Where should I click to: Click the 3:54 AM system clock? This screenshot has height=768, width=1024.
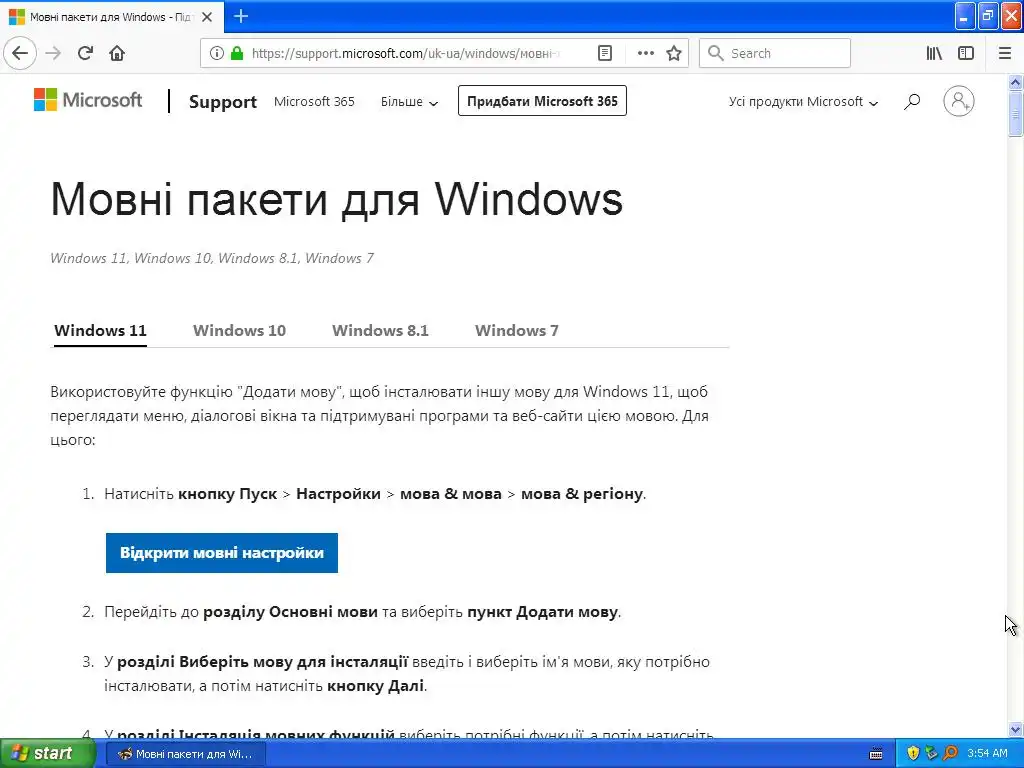987,754
